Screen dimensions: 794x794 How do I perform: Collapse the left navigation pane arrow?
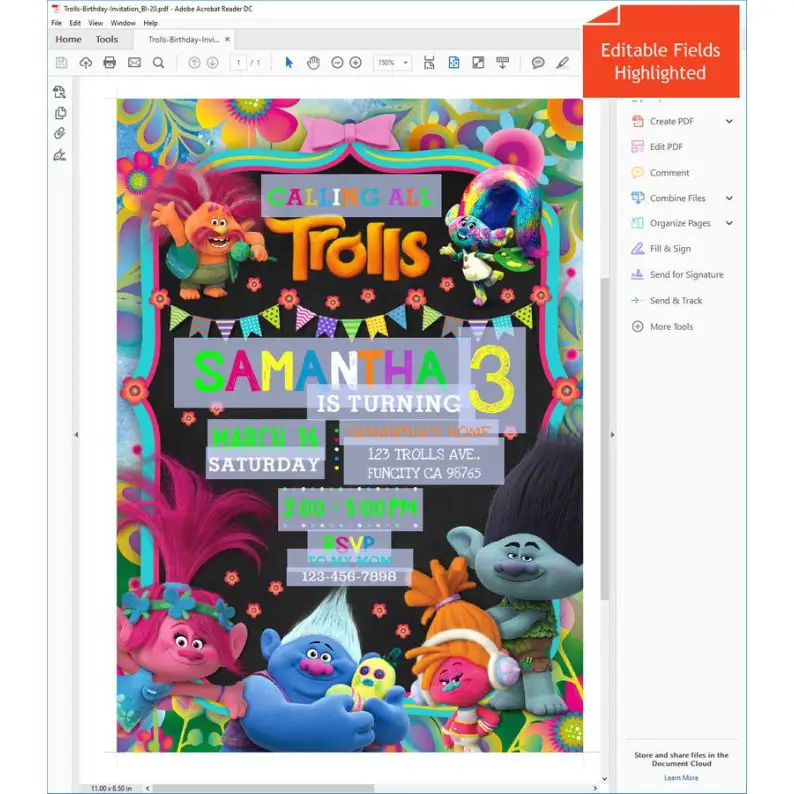point(76,434)
